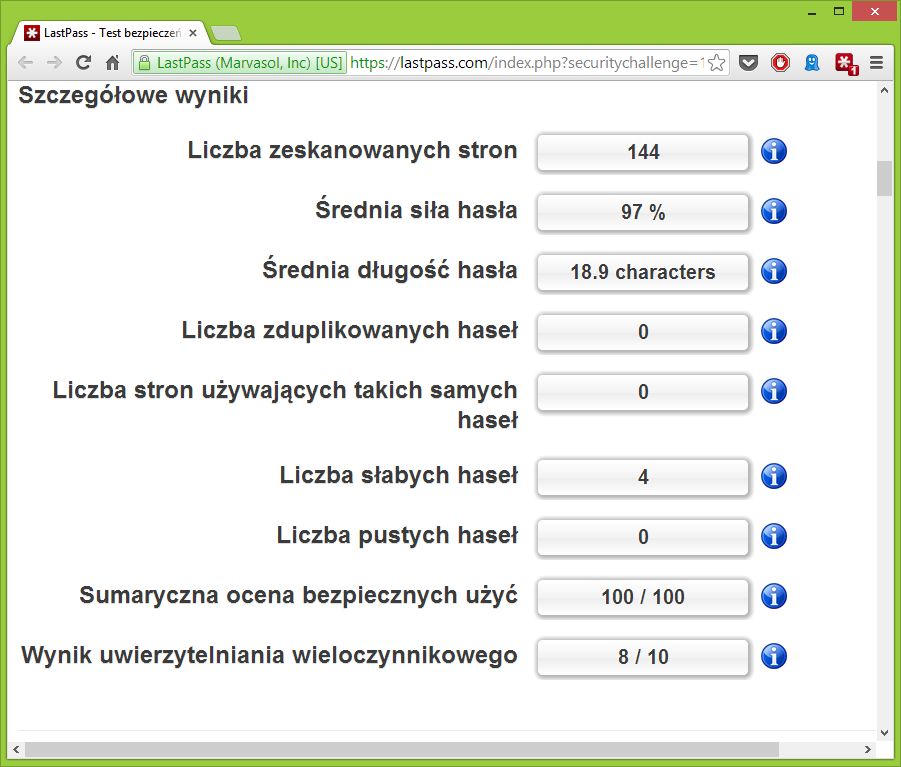The height and width of the screenshot is (767, 901).
Task: Click info icon for Liczba stron używających takich samych haseł
Action: (773, 391)
